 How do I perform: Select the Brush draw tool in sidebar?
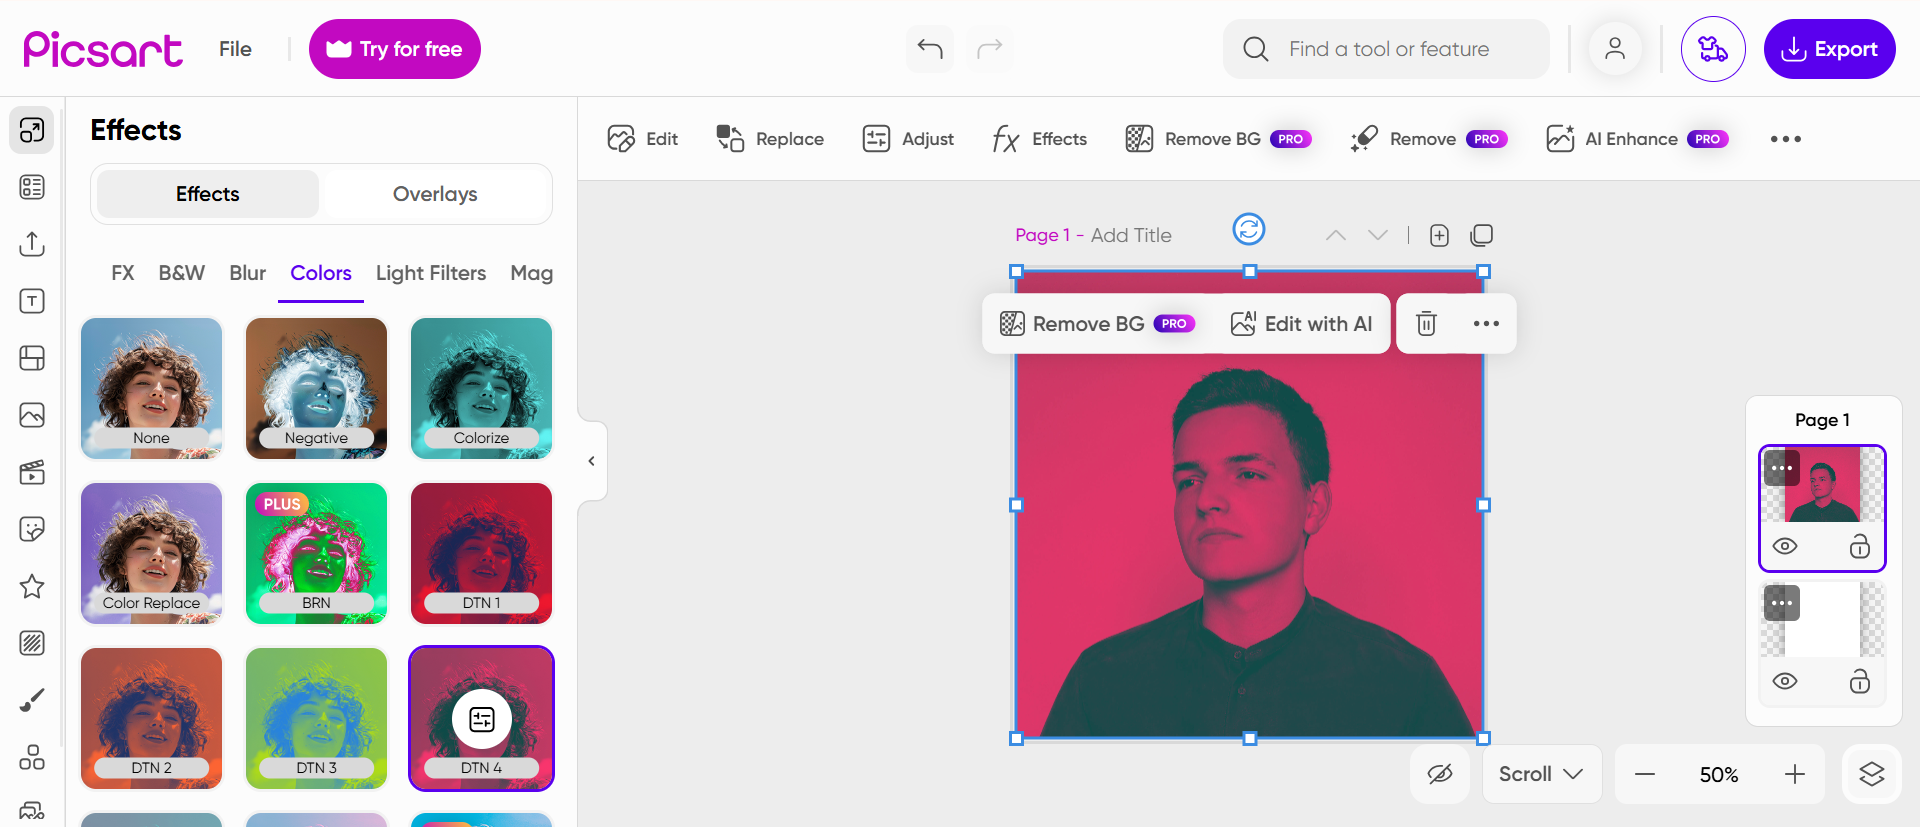[32, 700]
